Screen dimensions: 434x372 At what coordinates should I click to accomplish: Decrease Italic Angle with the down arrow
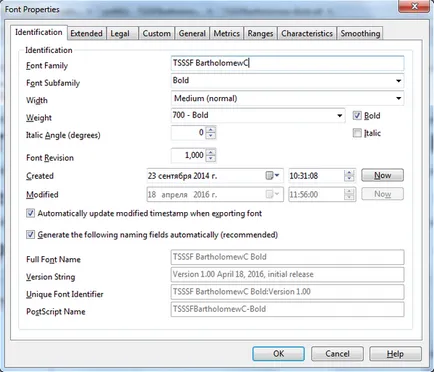(x=211, y=136)
